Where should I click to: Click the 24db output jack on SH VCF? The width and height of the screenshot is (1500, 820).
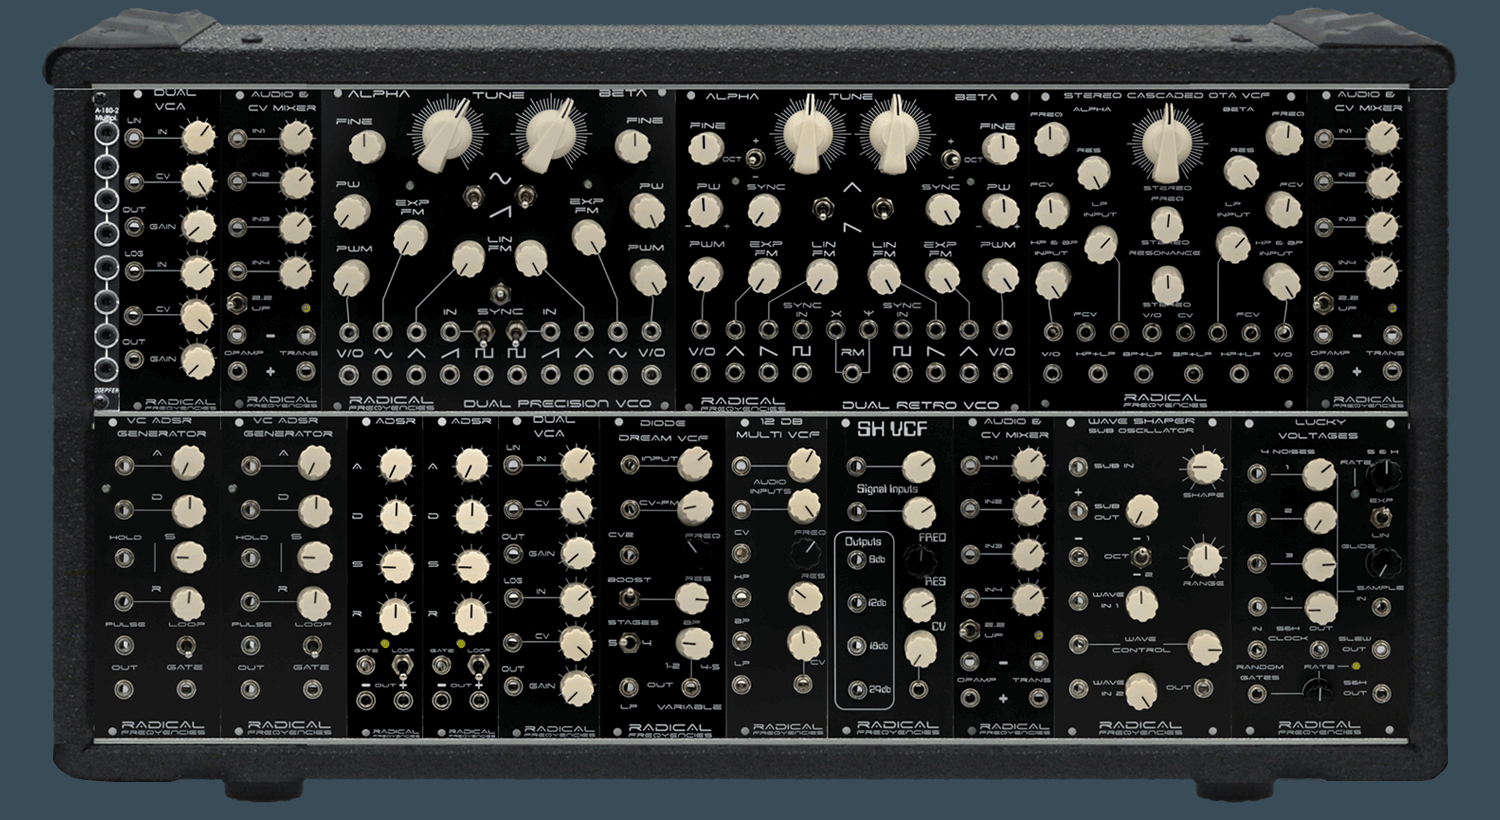pyautogui.click(x=855, y=690)
